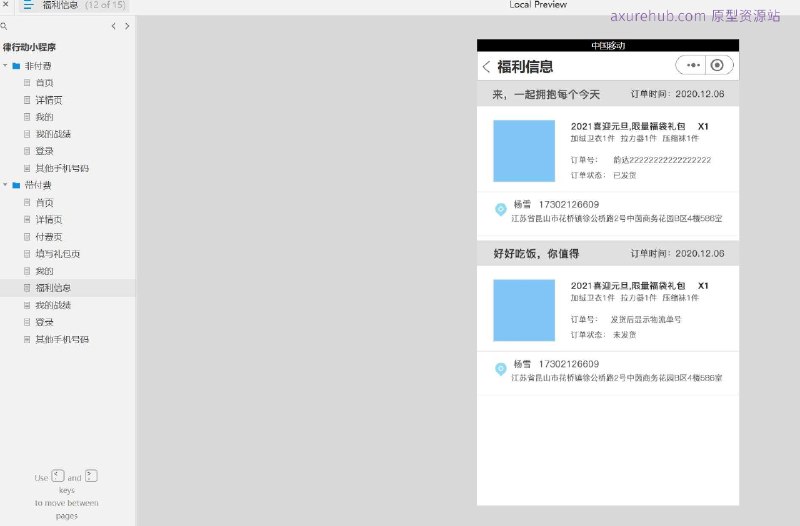Tap phone 17302126609 in first order

[569, 205]
